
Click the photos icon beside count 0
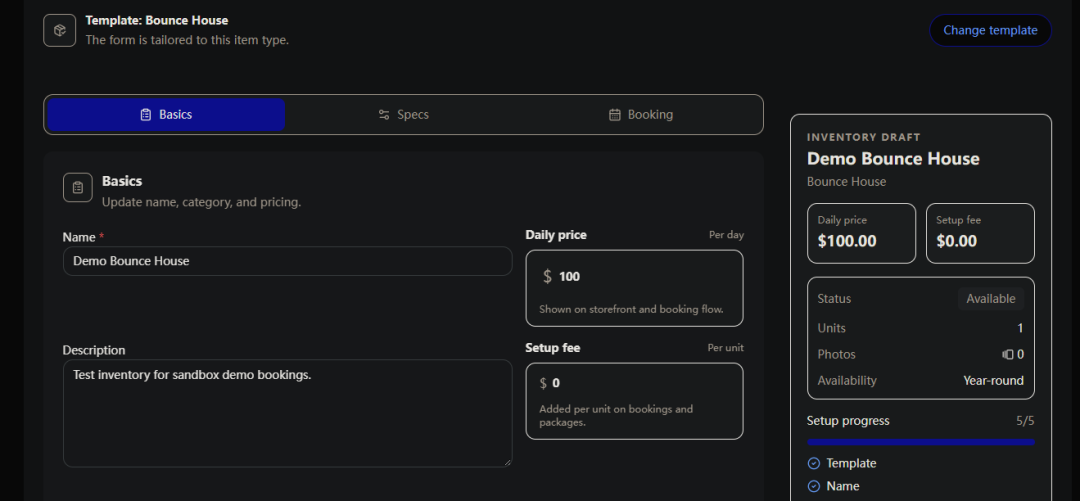(1008, 354)
